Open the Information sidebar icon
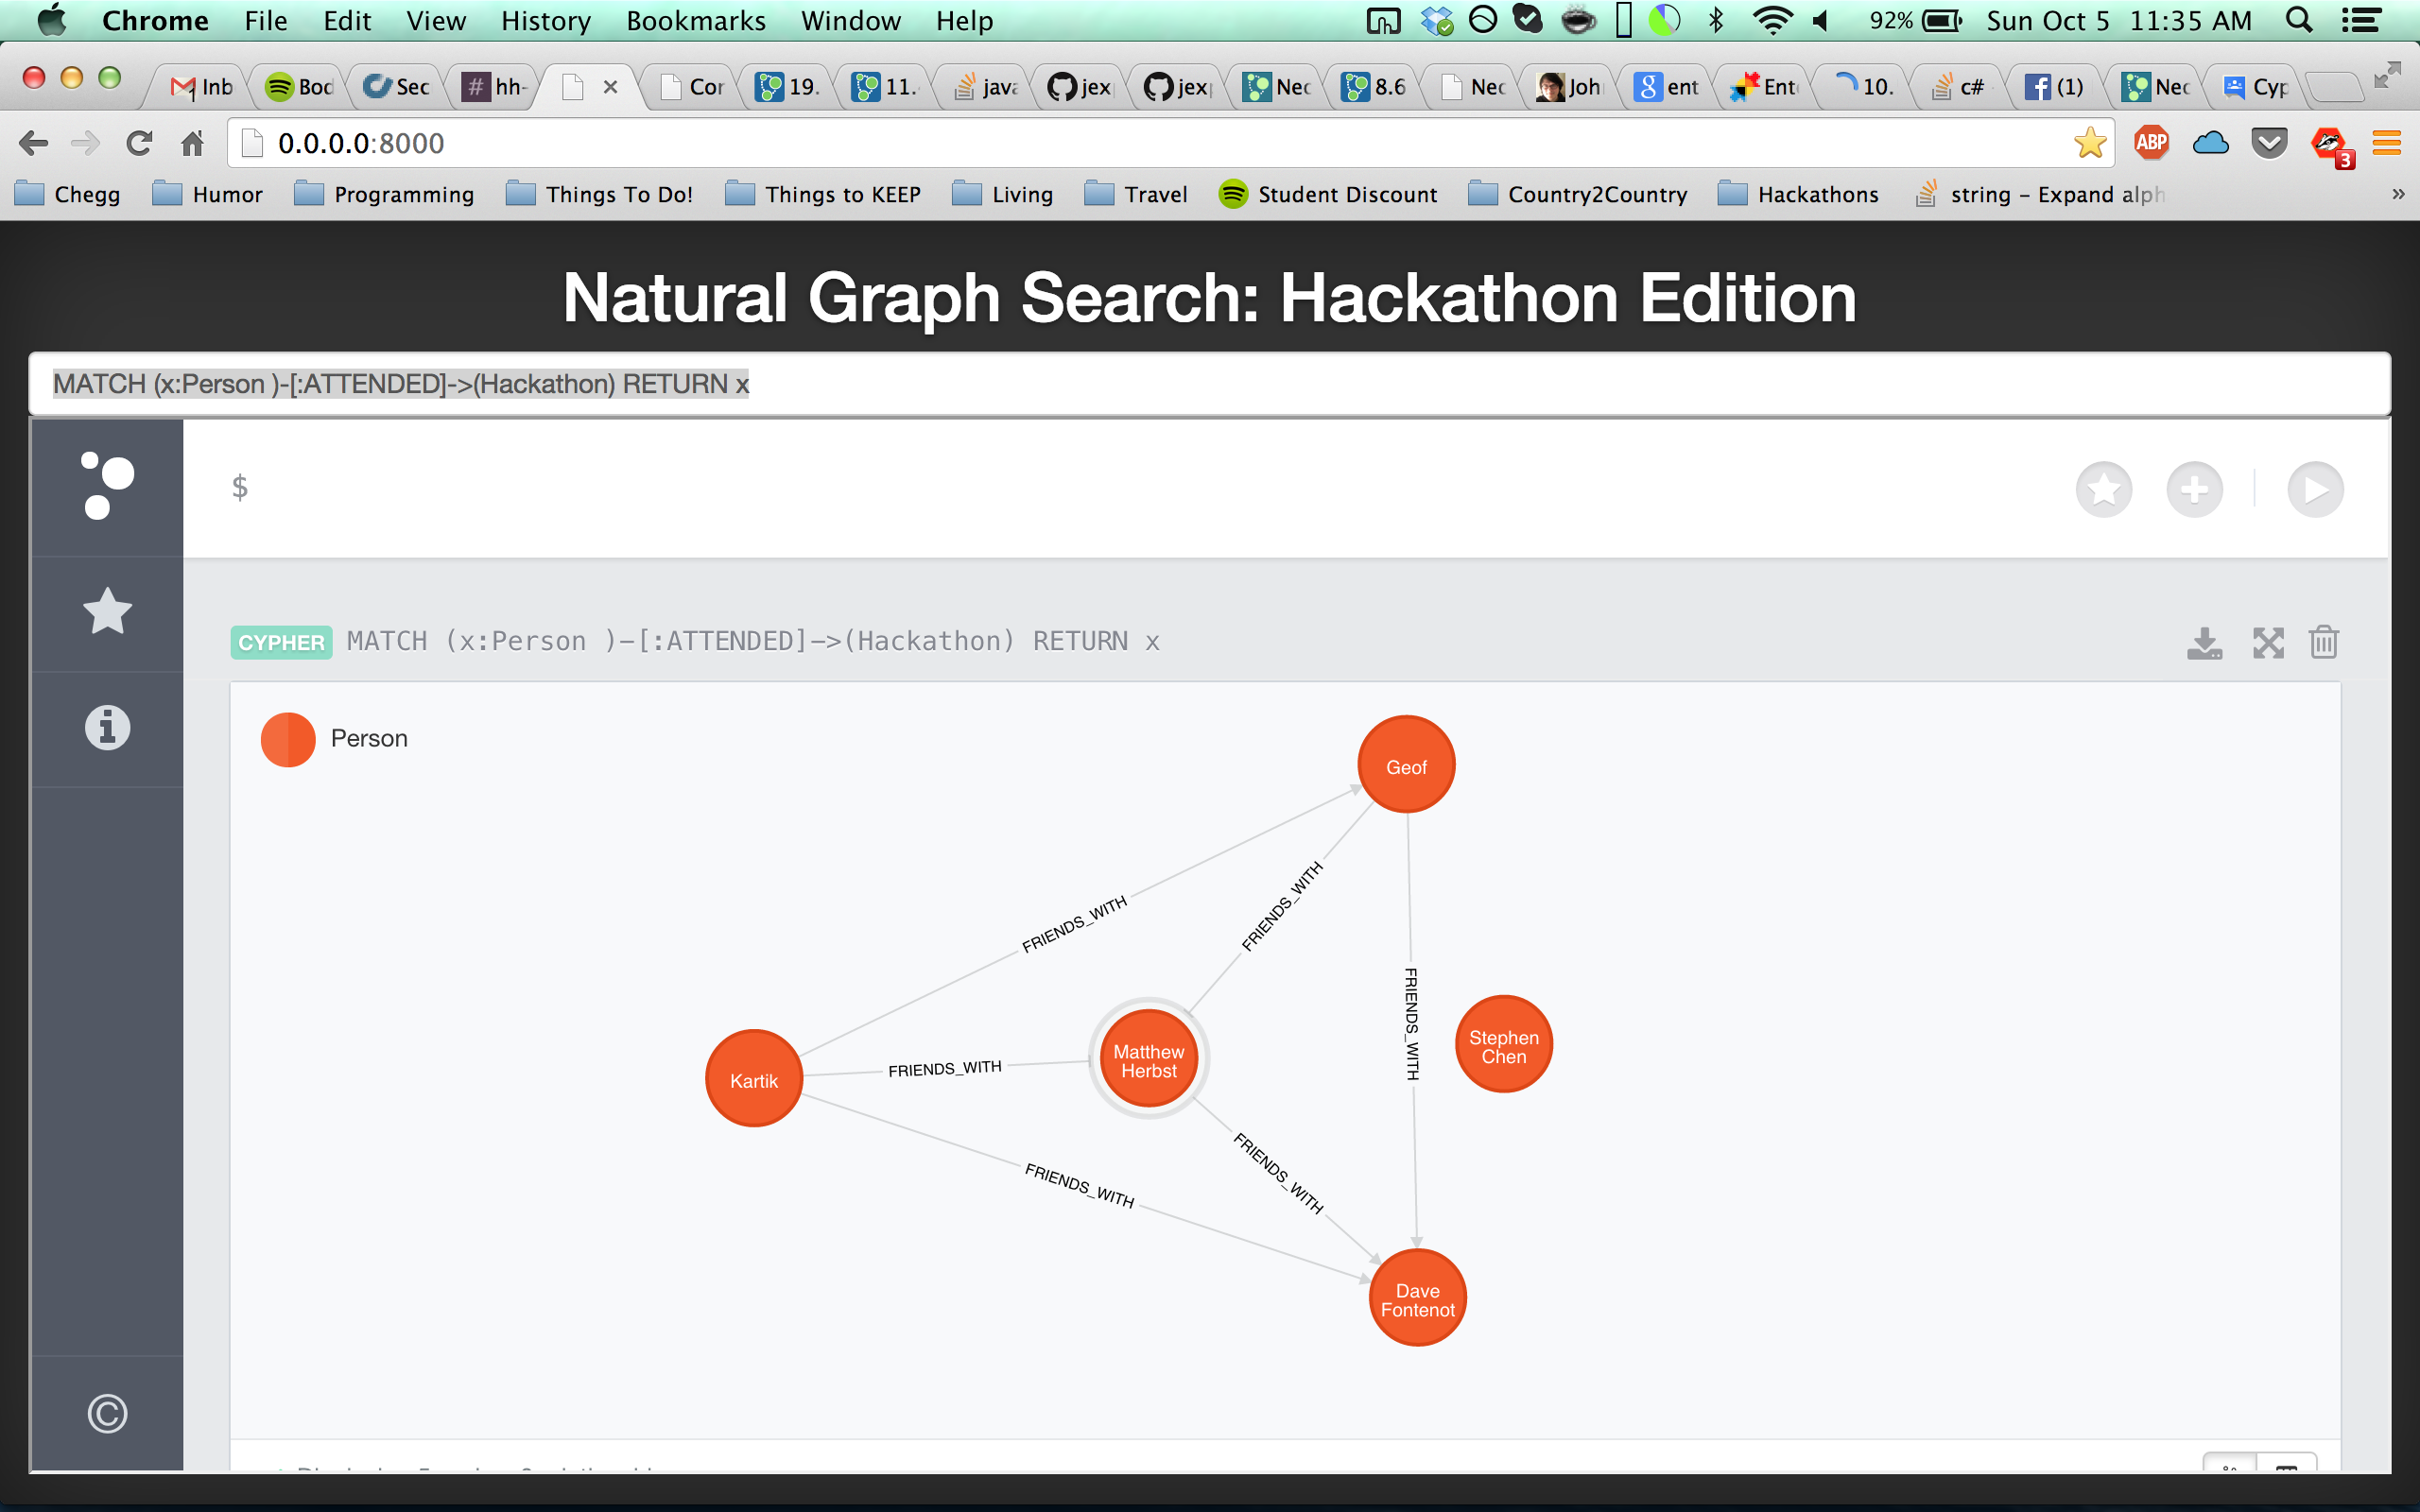Viewport: 2420px width, 1512px height. 107,727
